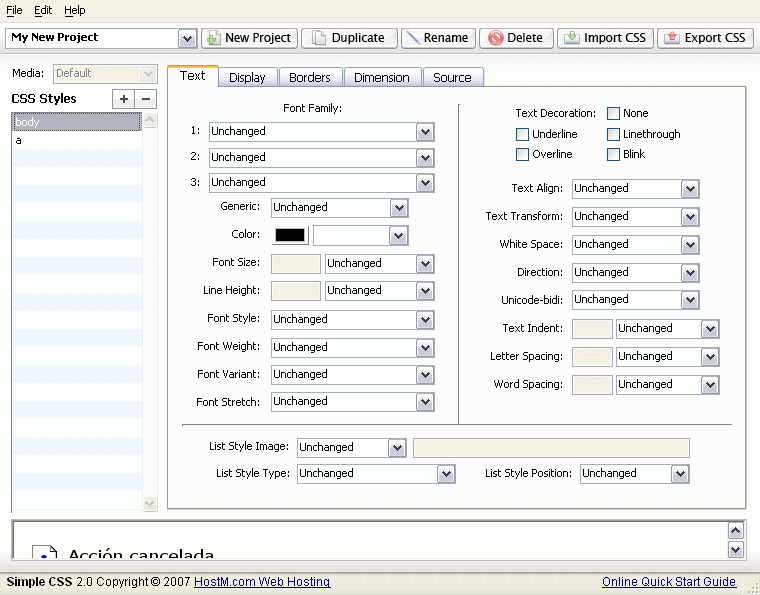This screenshot has width=760, height=595.
Task: Click the List Style Image URL field
Action: coord(551,448)
